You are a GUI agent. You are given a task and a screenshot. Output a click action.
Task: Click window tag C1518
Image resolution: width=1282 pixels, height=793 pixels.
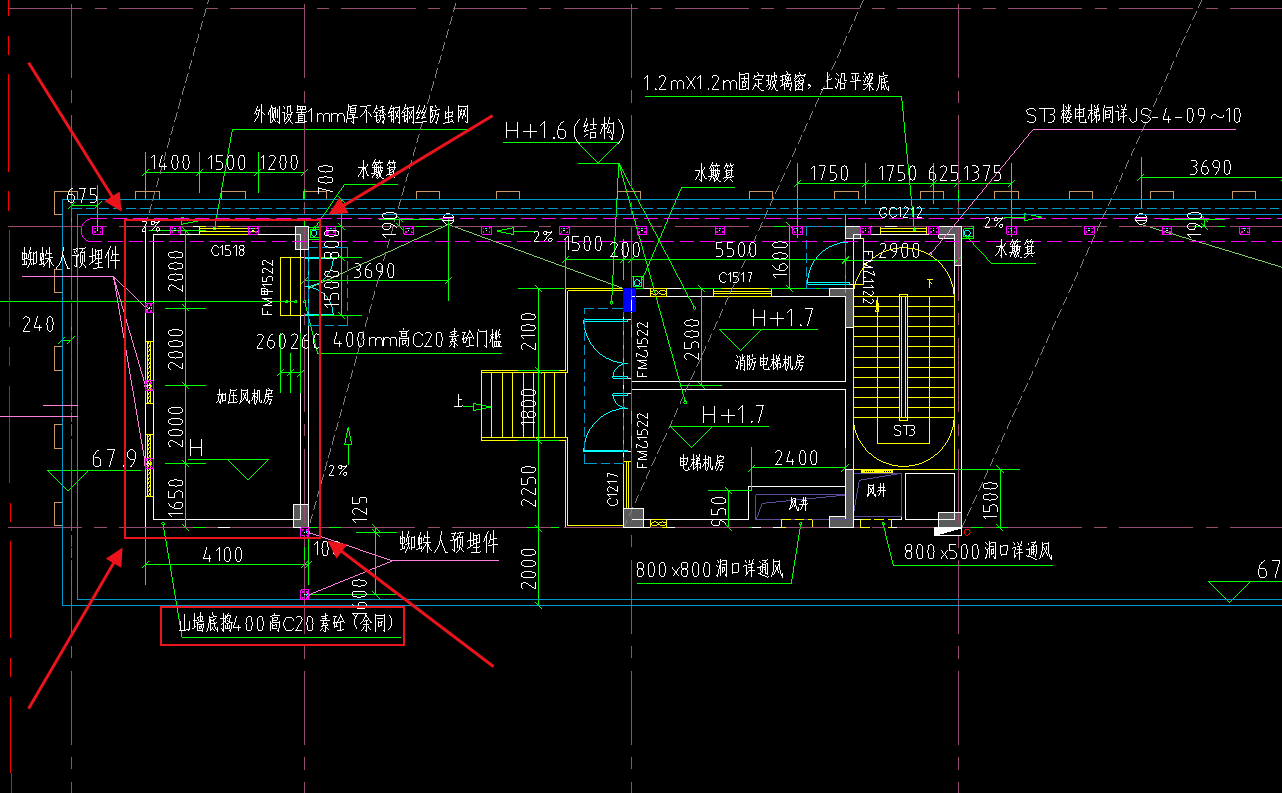coord(228,251)
